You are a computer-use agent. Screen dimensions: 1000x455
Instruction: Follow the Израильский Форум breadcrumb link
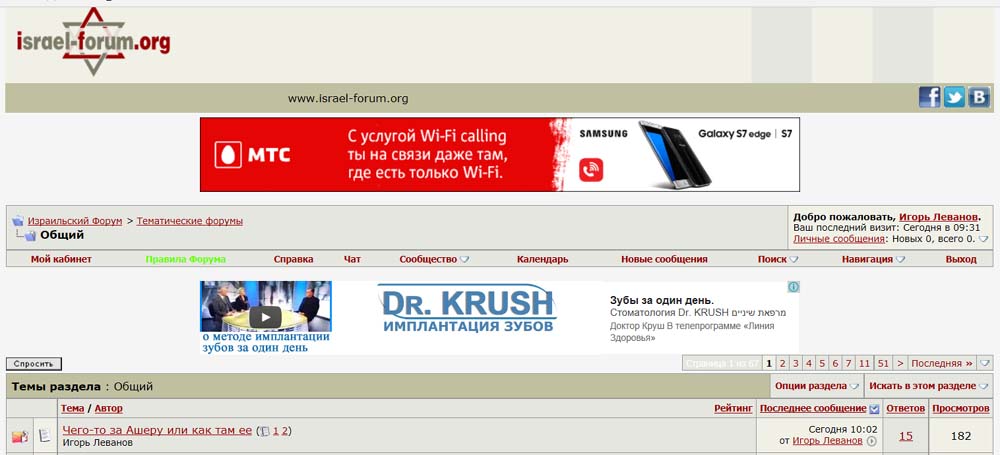[x=75, y=221]
